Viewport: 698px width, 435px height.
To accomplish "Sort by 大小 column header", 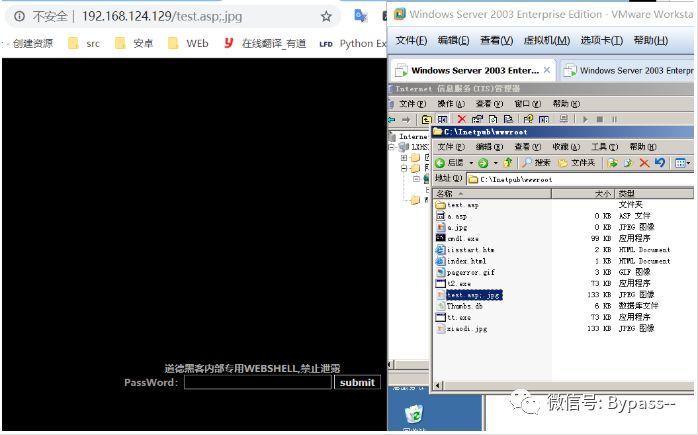I will point(583,193).
